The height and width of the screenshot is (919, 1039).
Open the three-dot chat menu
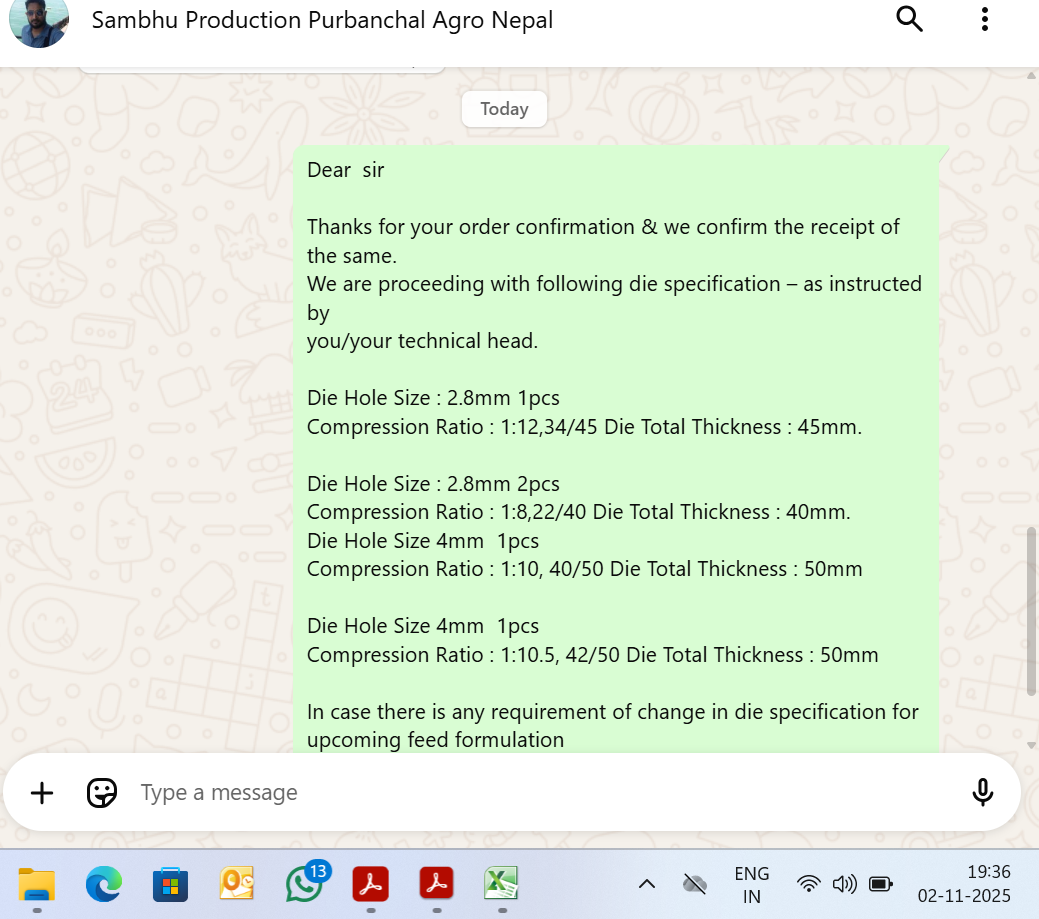click(985, 19)
